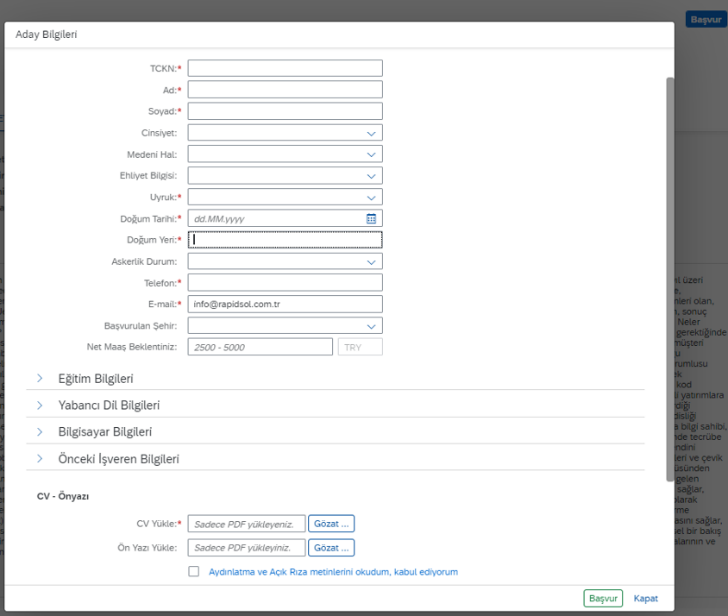Click the CV - Önyazı section heading
The image size is (728, 616).
63,496
